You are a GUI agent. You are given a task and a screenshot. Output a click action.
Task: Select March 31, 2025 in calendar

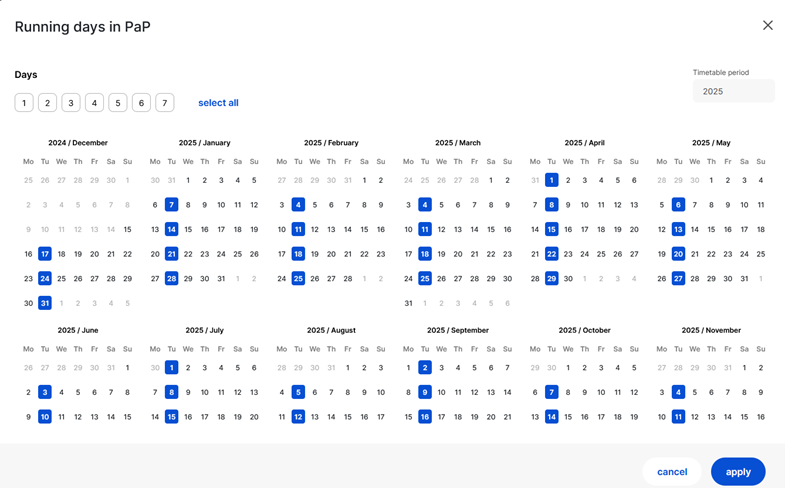click(408, 303)
